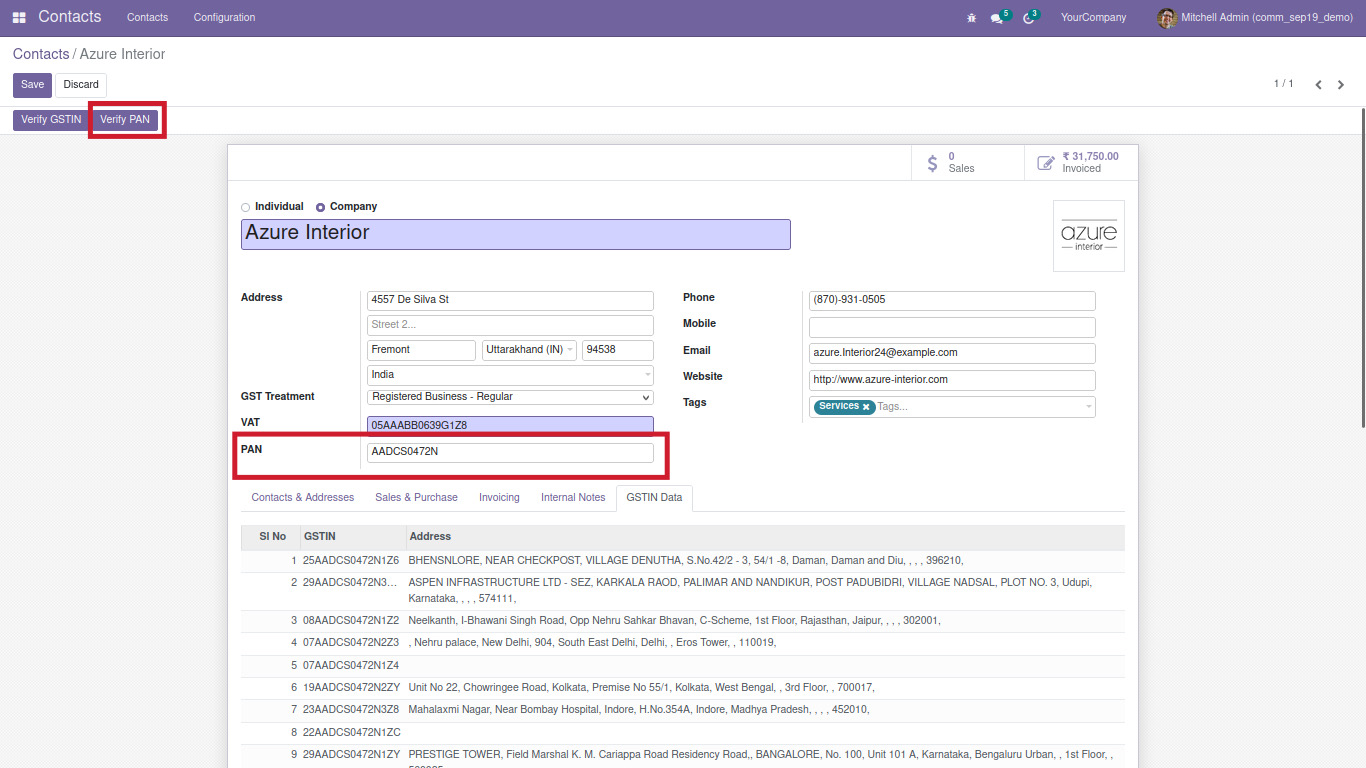
Task: Open the messages chat icon
Action: point(997,18)
